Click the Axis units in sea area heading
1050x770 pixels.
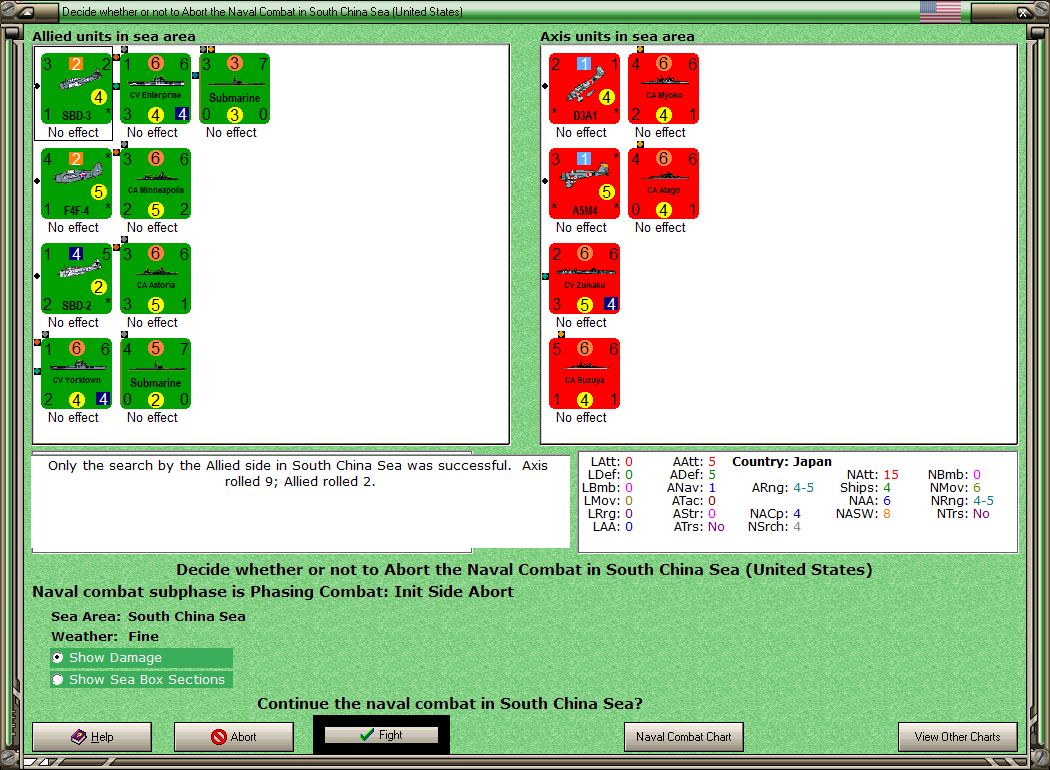(617, 36)
